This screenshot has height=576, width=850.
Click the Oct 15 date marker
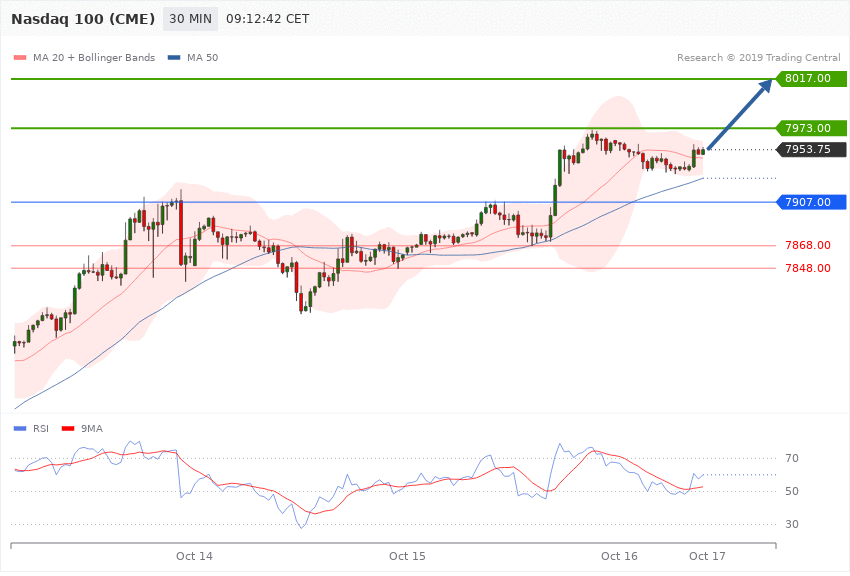tap(407, 556)
